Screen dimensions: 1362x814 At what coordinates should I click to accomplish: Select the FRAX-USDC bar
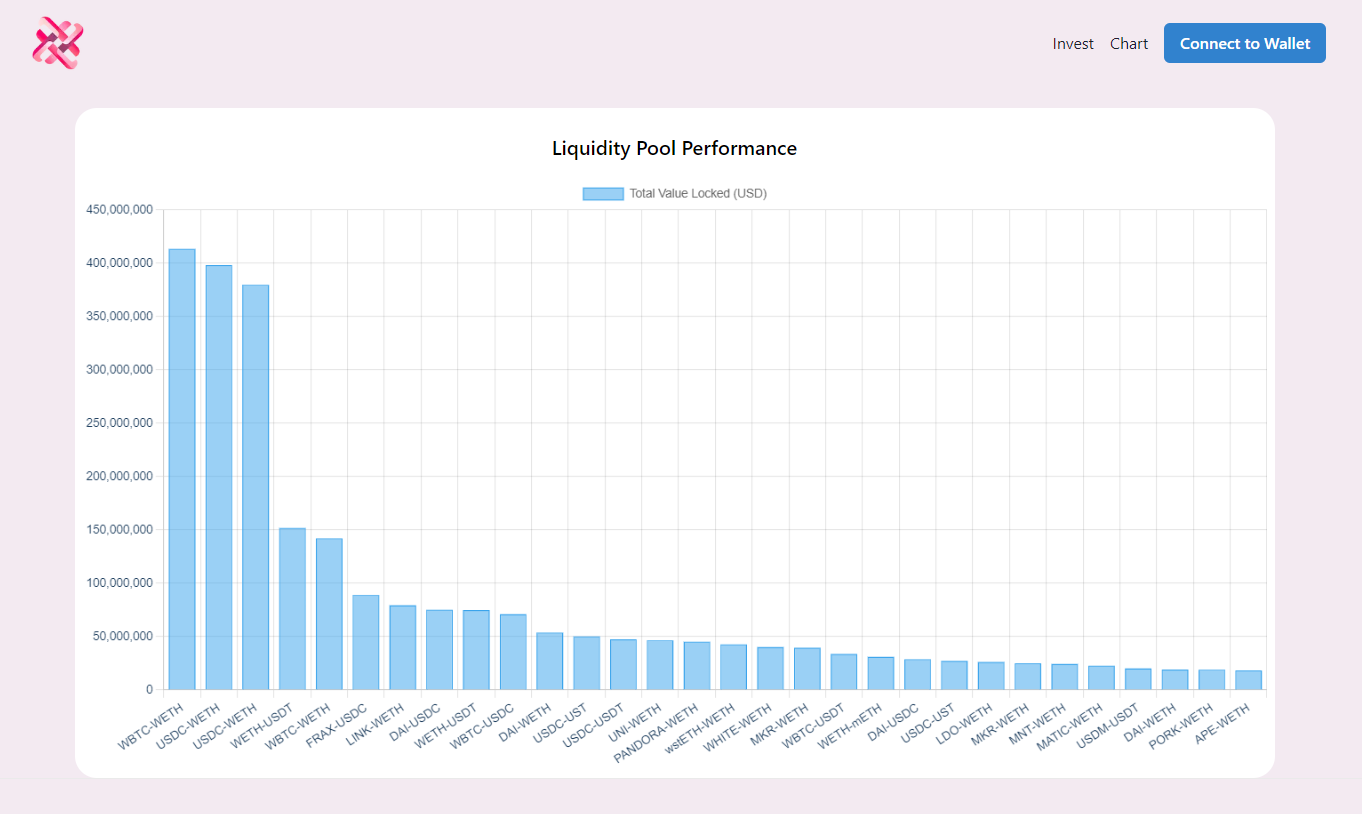pyautogui.click(x=366, y=642)
